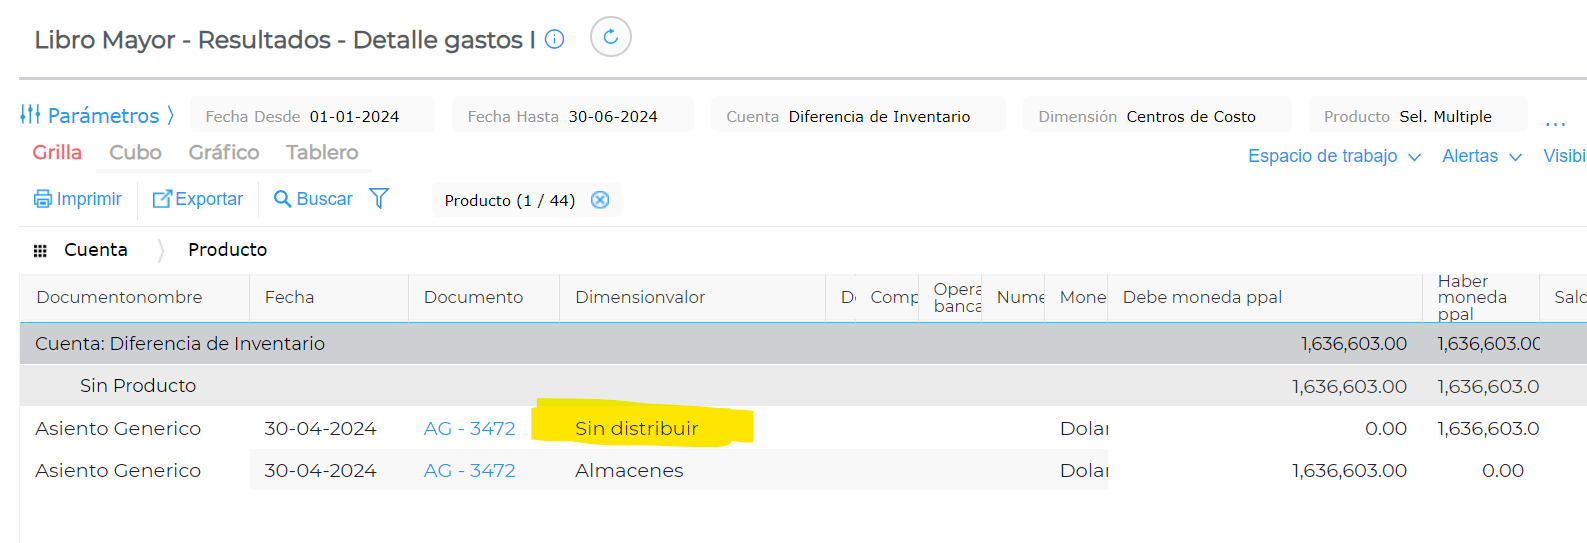The height and width of the screenshot is (543, 1587).
Task: Remove the Producto filter chip
Action: tap(600, 200)
